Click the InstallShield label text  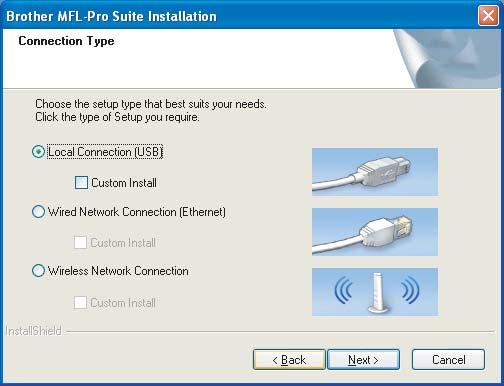click(34, 331)
